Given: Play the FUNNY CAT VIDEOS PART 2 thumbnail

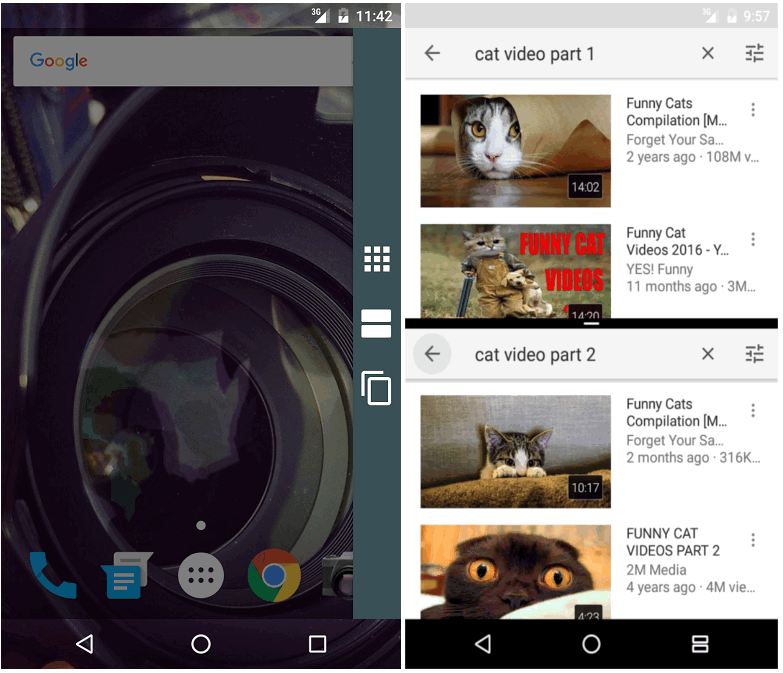Looking at the screenshot, I should [515, 572].
